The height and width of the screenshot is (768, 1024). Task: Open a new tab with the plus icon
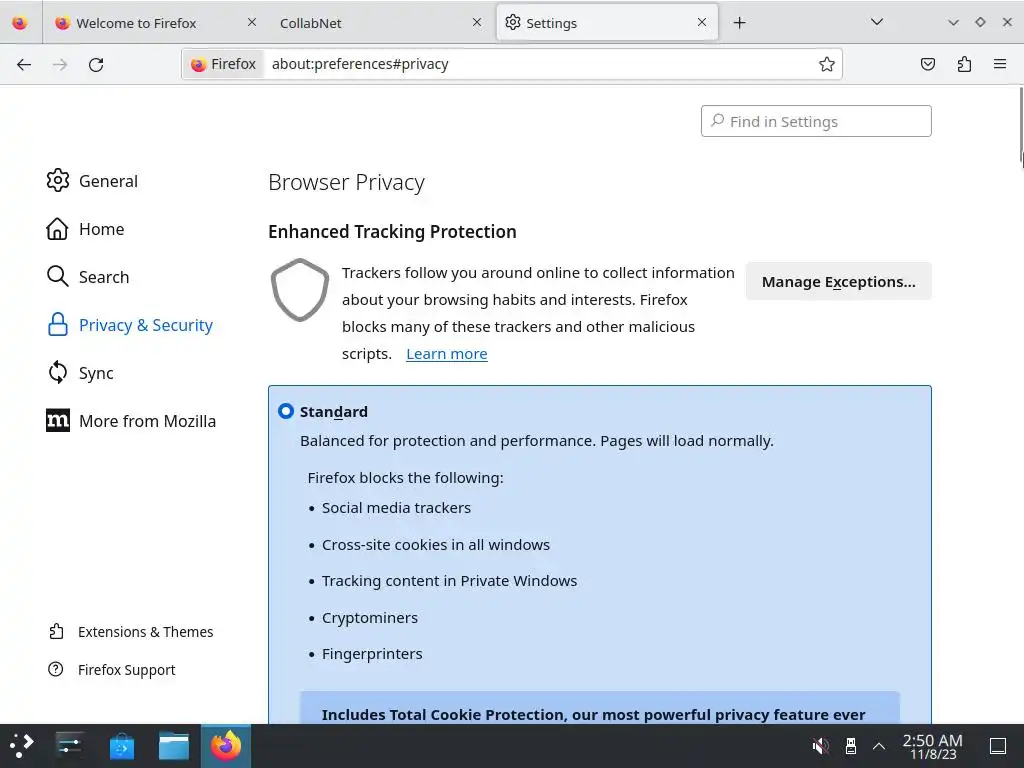739,23
